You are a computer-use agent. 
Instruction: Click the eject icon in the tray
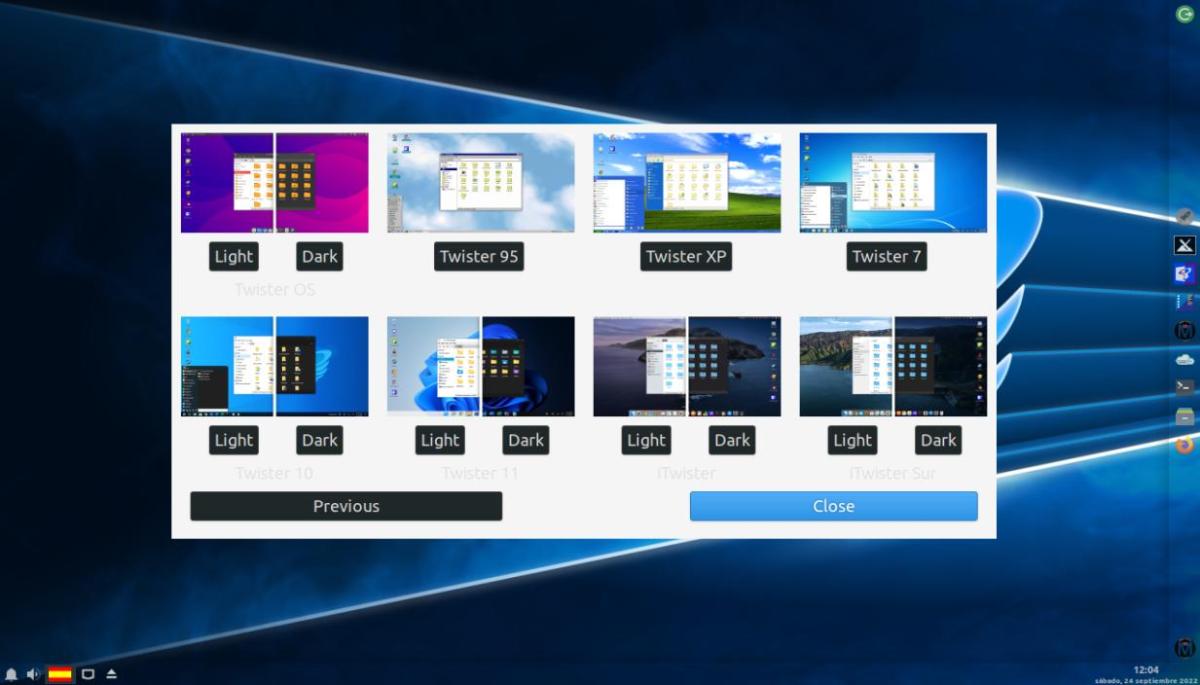click(111, 674)
